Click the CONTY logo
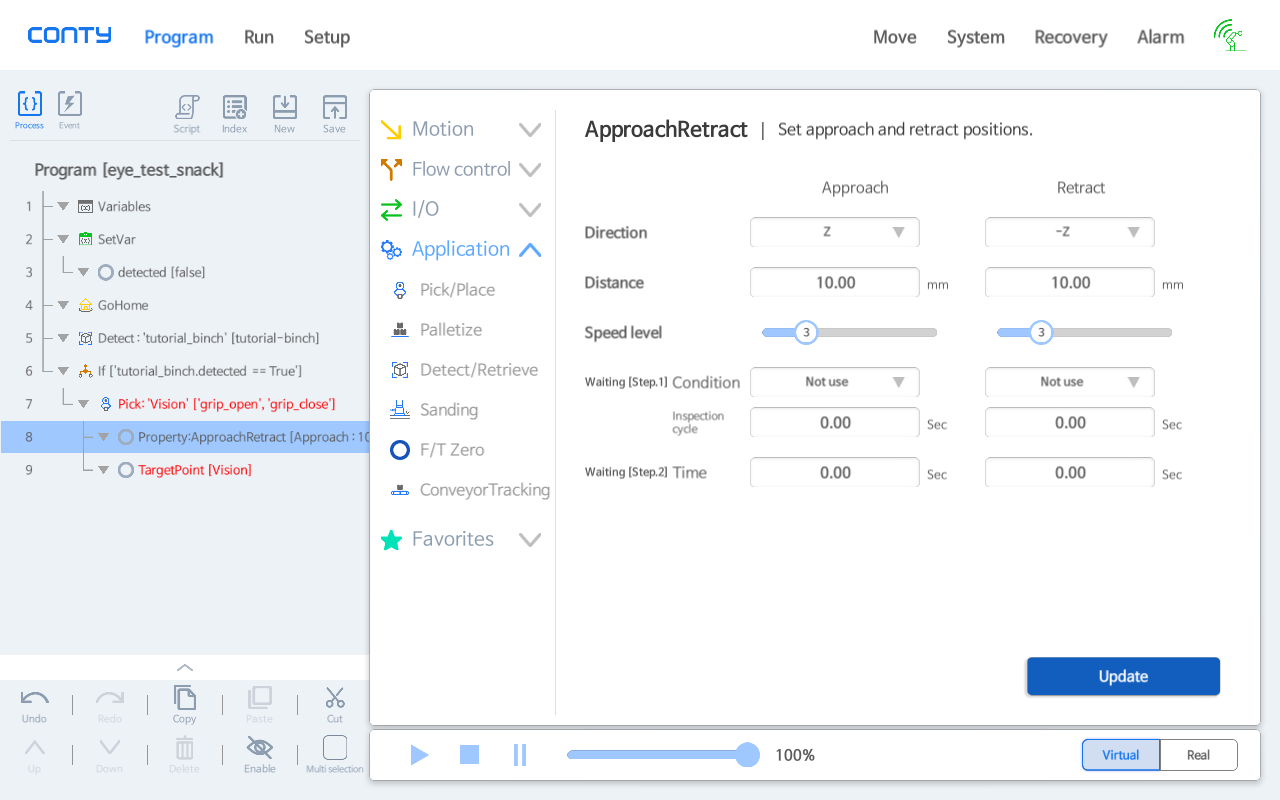This screenshot has height=800, width=1280. tap(70, 36)
